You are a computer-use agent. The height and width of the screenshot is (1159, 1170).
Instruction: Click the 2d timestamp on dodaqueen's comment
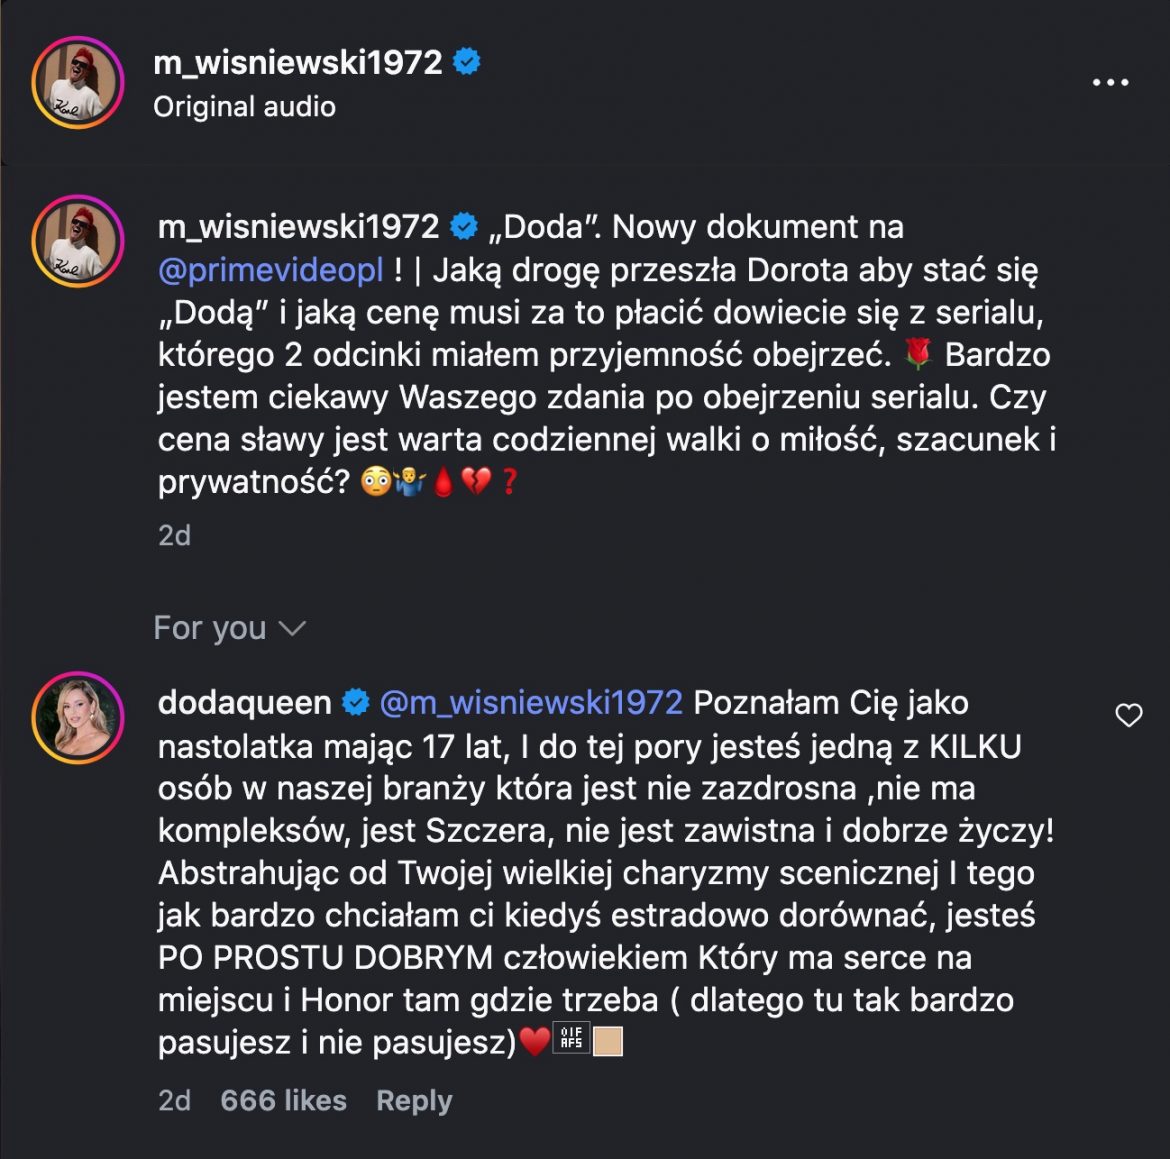click(174, 1101)
